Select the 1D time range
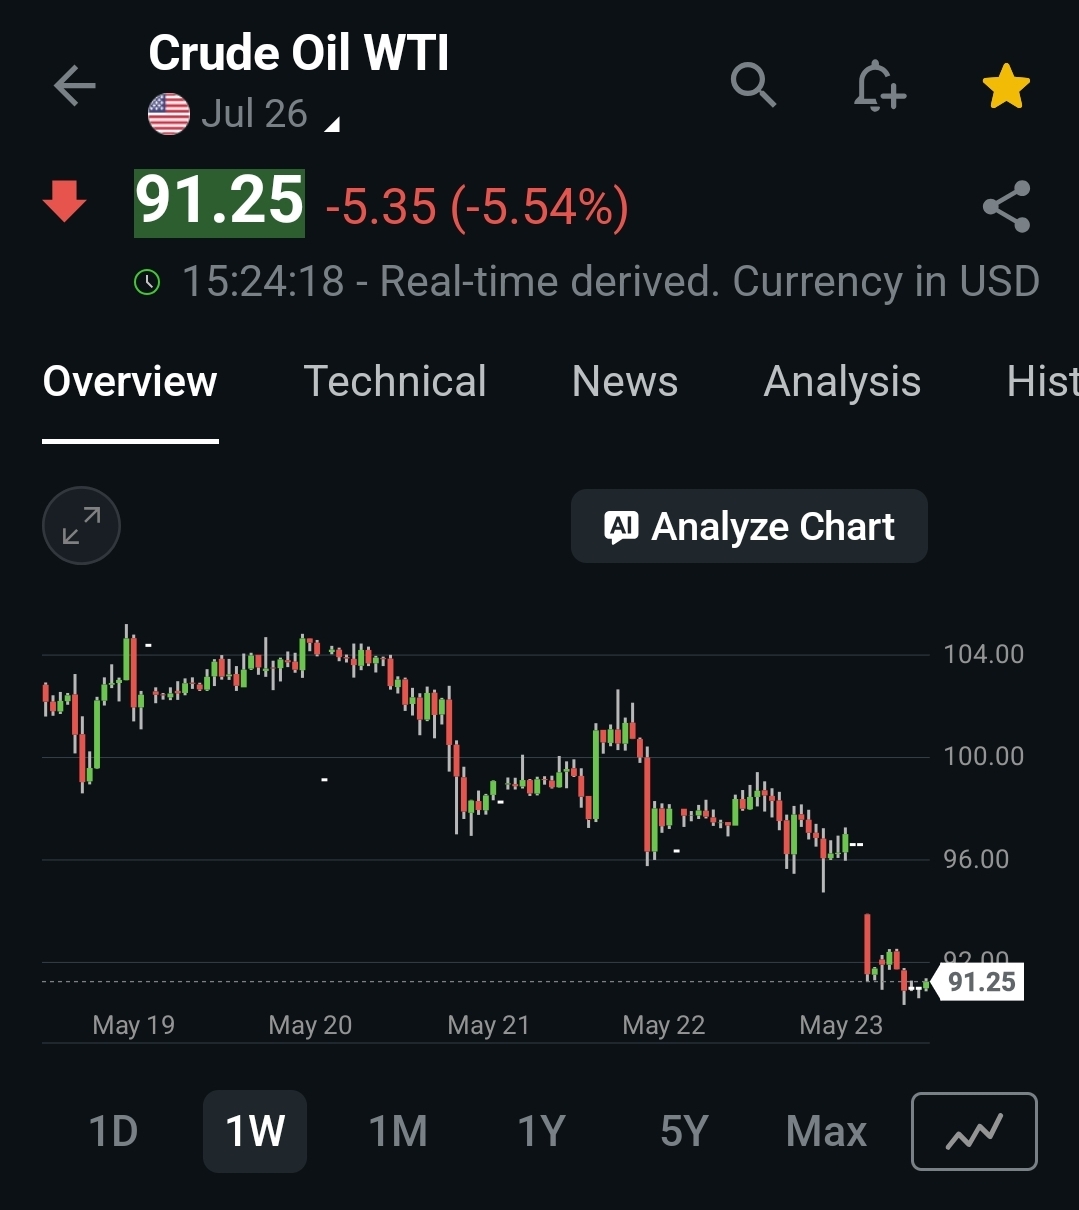This screenshot has height=1210, width=1079. tap(113, 1132)
